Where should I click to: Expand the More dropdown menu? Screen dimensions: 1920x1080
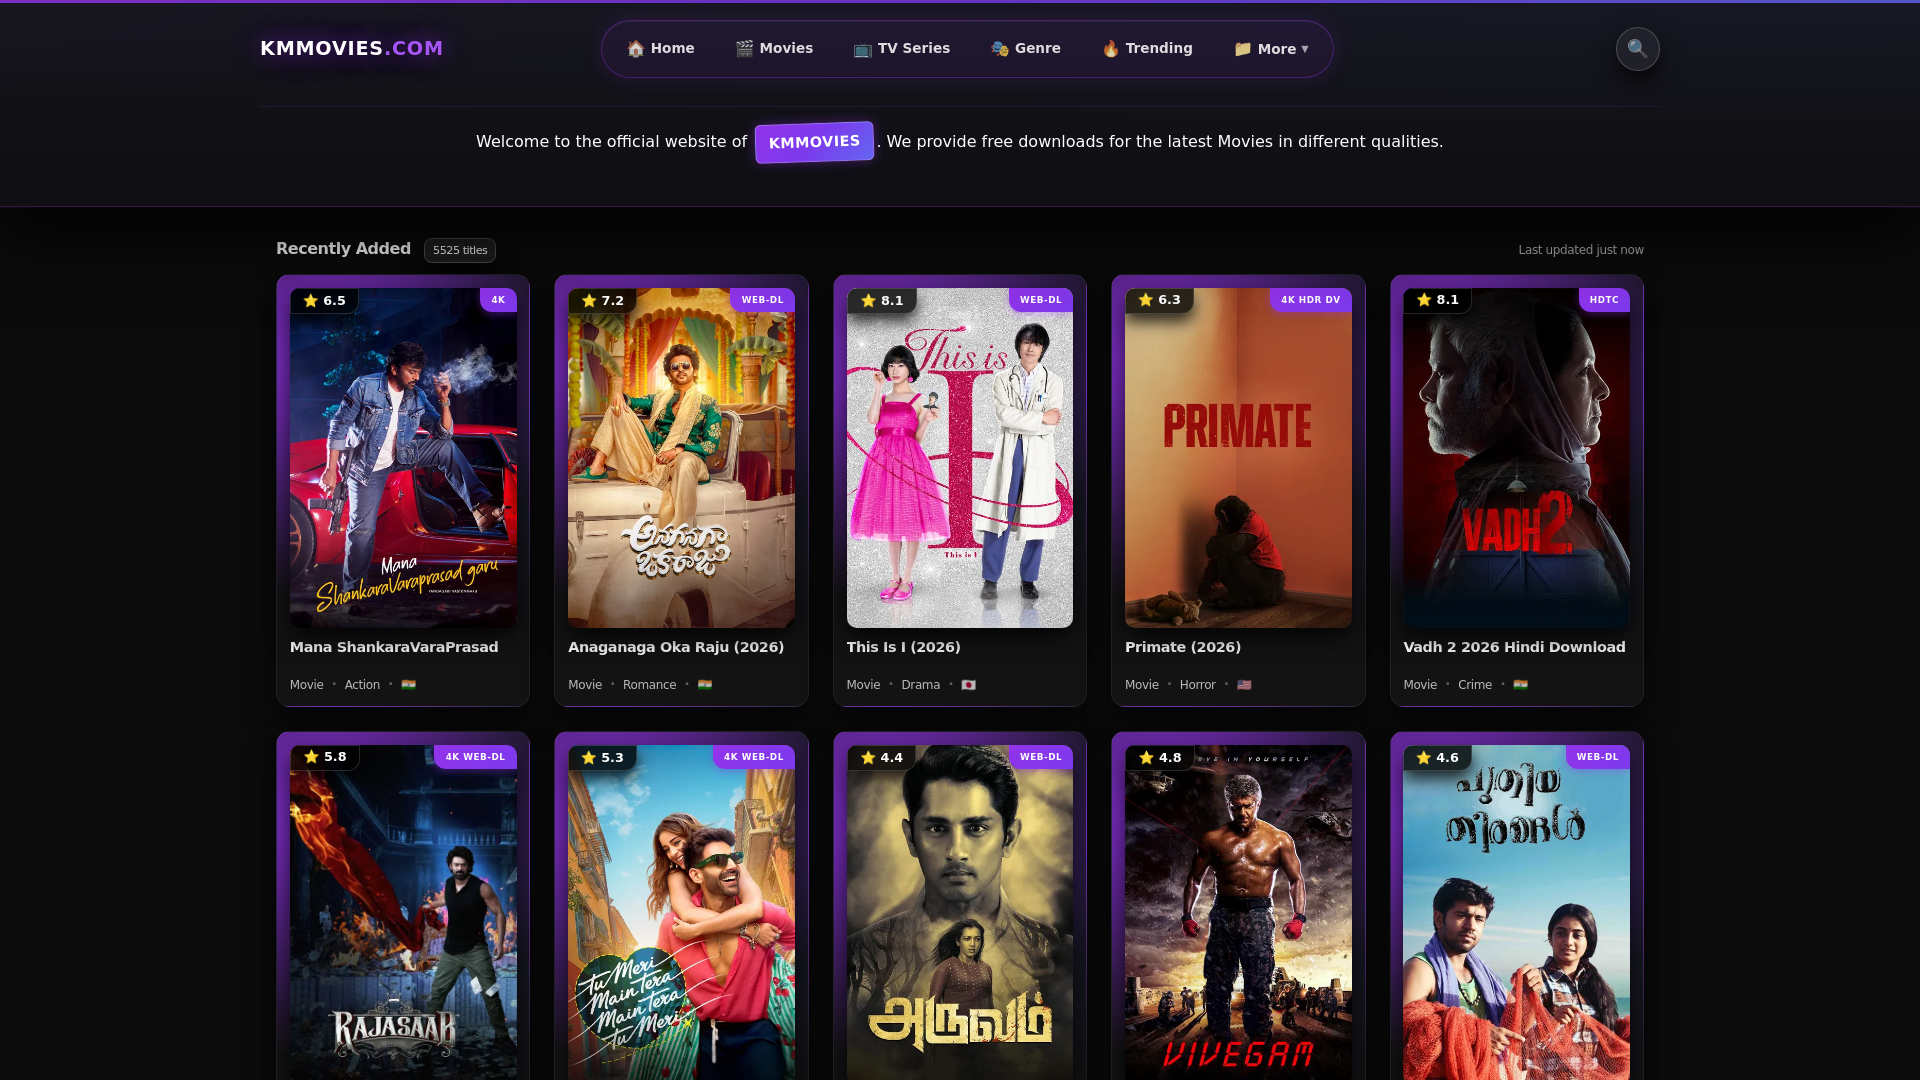[x=1271, y=49]
